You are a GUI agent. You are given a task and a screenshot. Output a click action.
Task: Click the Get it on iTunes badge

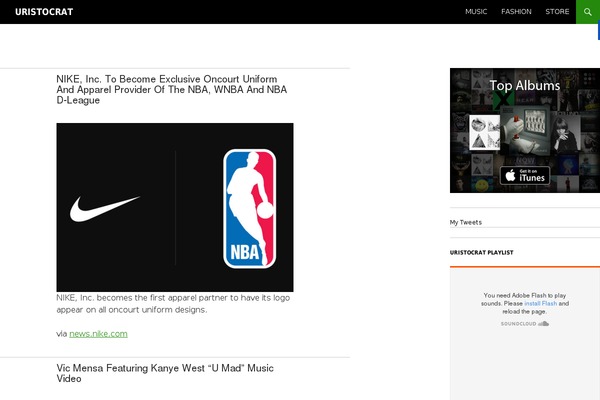pyautogui.click(x=525, y=176)
